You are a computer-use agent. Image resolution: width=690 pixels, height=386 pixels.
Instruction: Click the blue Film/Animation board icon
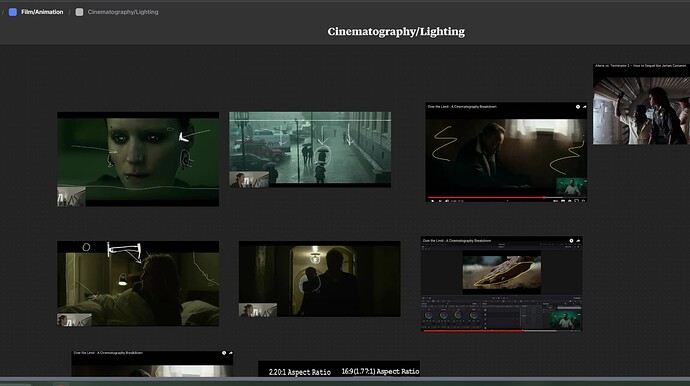coord(13,12)
